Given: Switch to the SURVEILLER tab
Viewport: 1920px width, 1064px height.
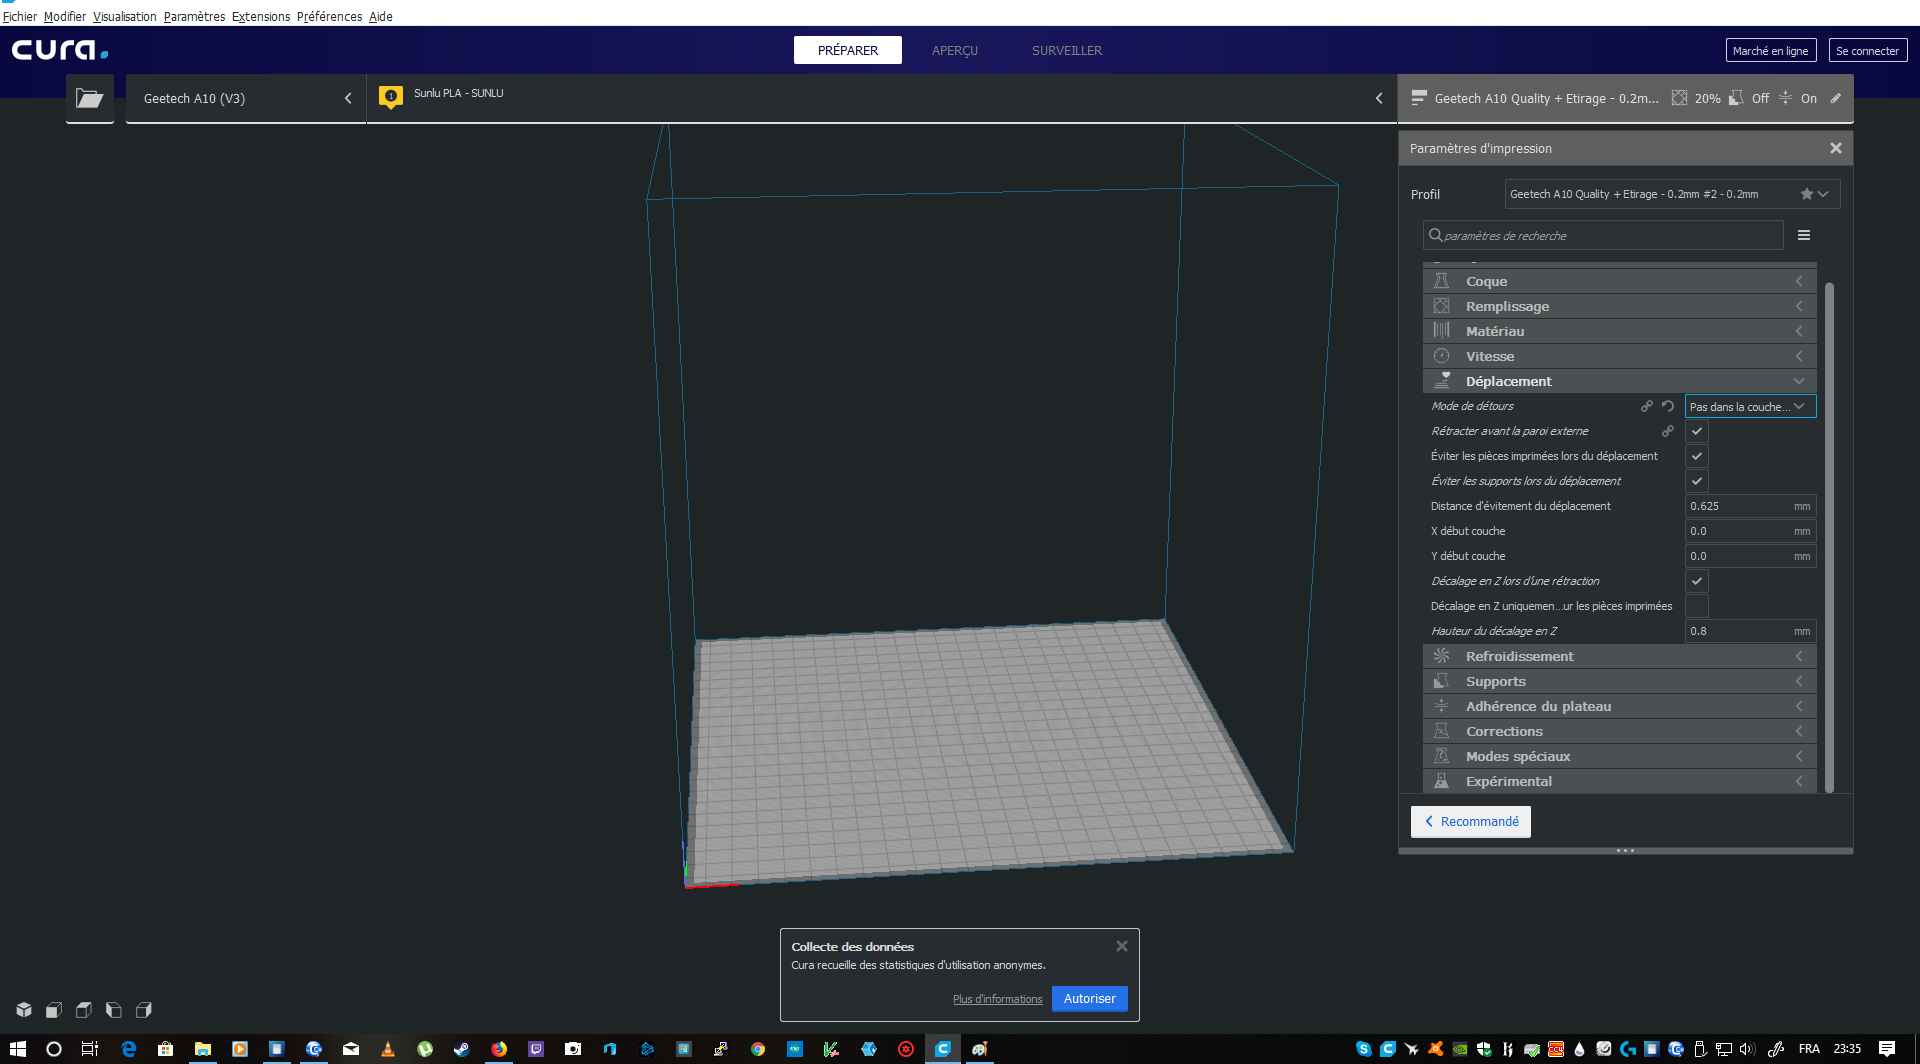Looking at the screenshot, I should pyautogui.click(x=1067, y=50).
